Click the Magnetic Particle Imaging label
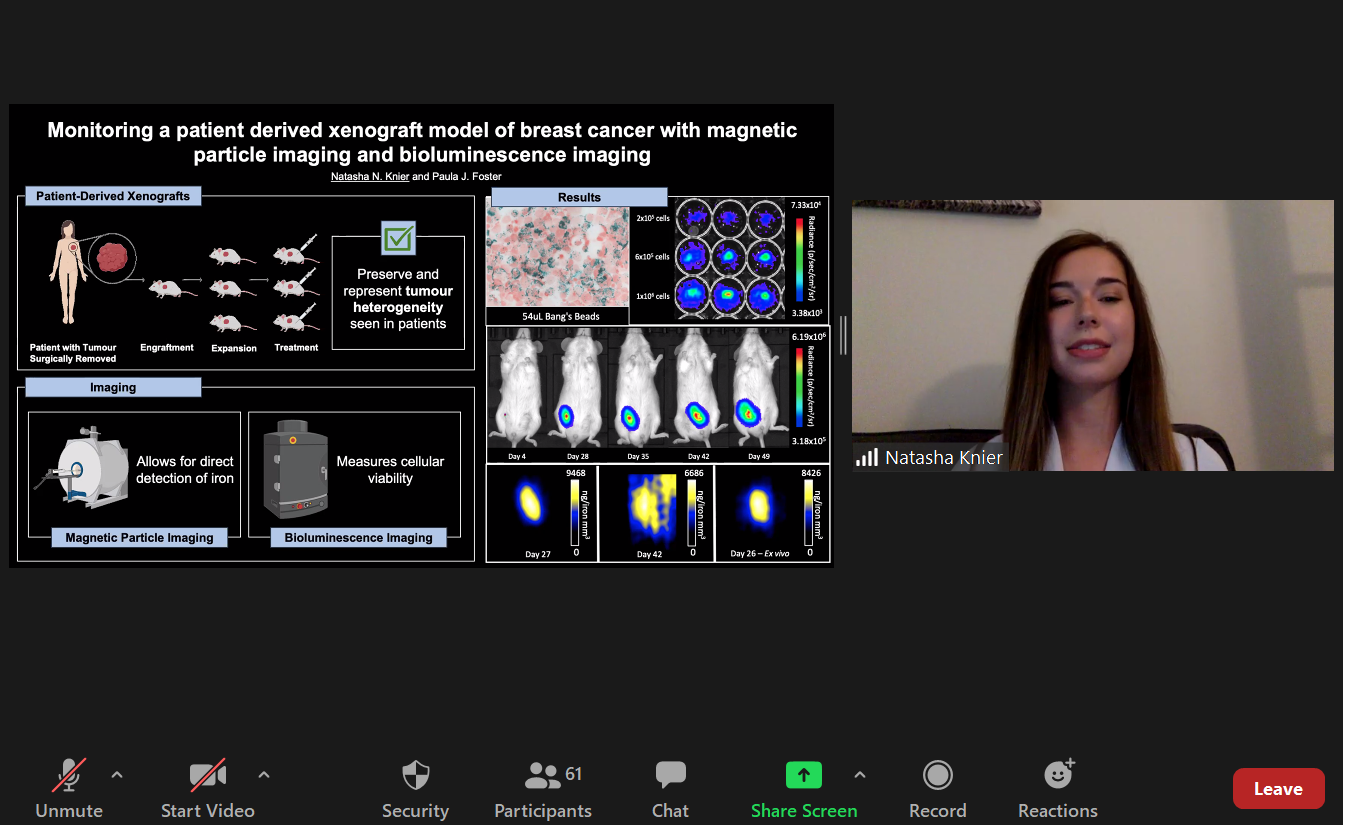Image resolution: width=1345 pixels, height=825 pixels. (x=139, y=538)
